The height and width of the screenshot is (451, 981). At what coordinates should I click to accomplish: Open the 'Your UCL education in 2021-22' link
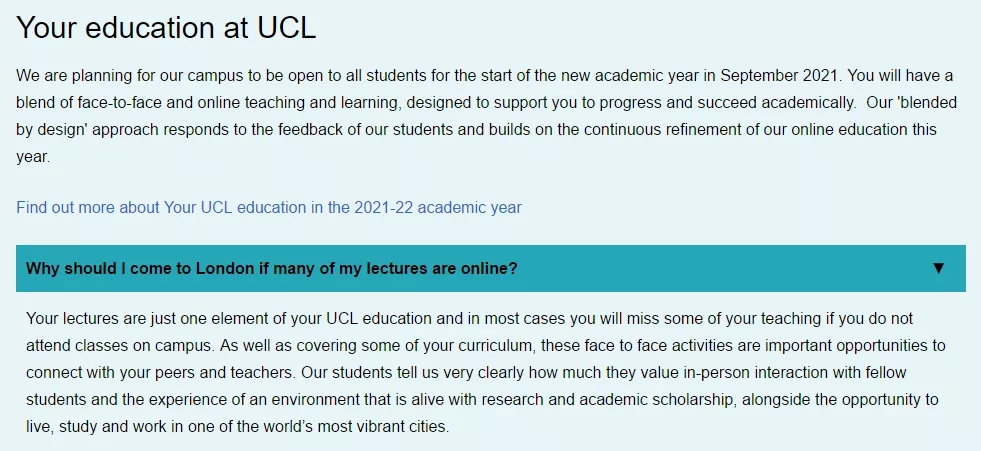click(x=268, y=207)
